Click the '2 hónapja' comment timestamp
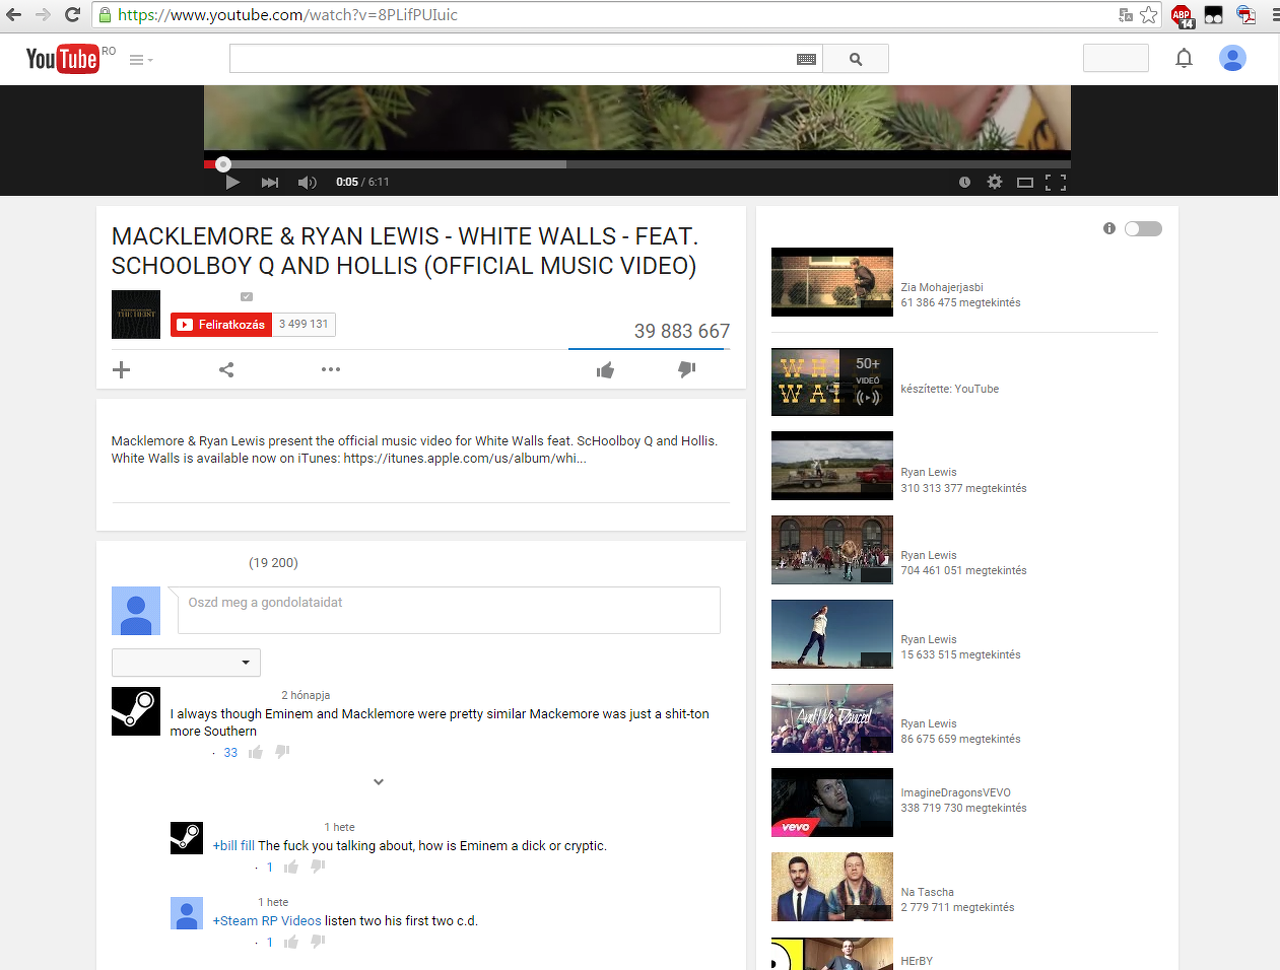 point(306,695)
